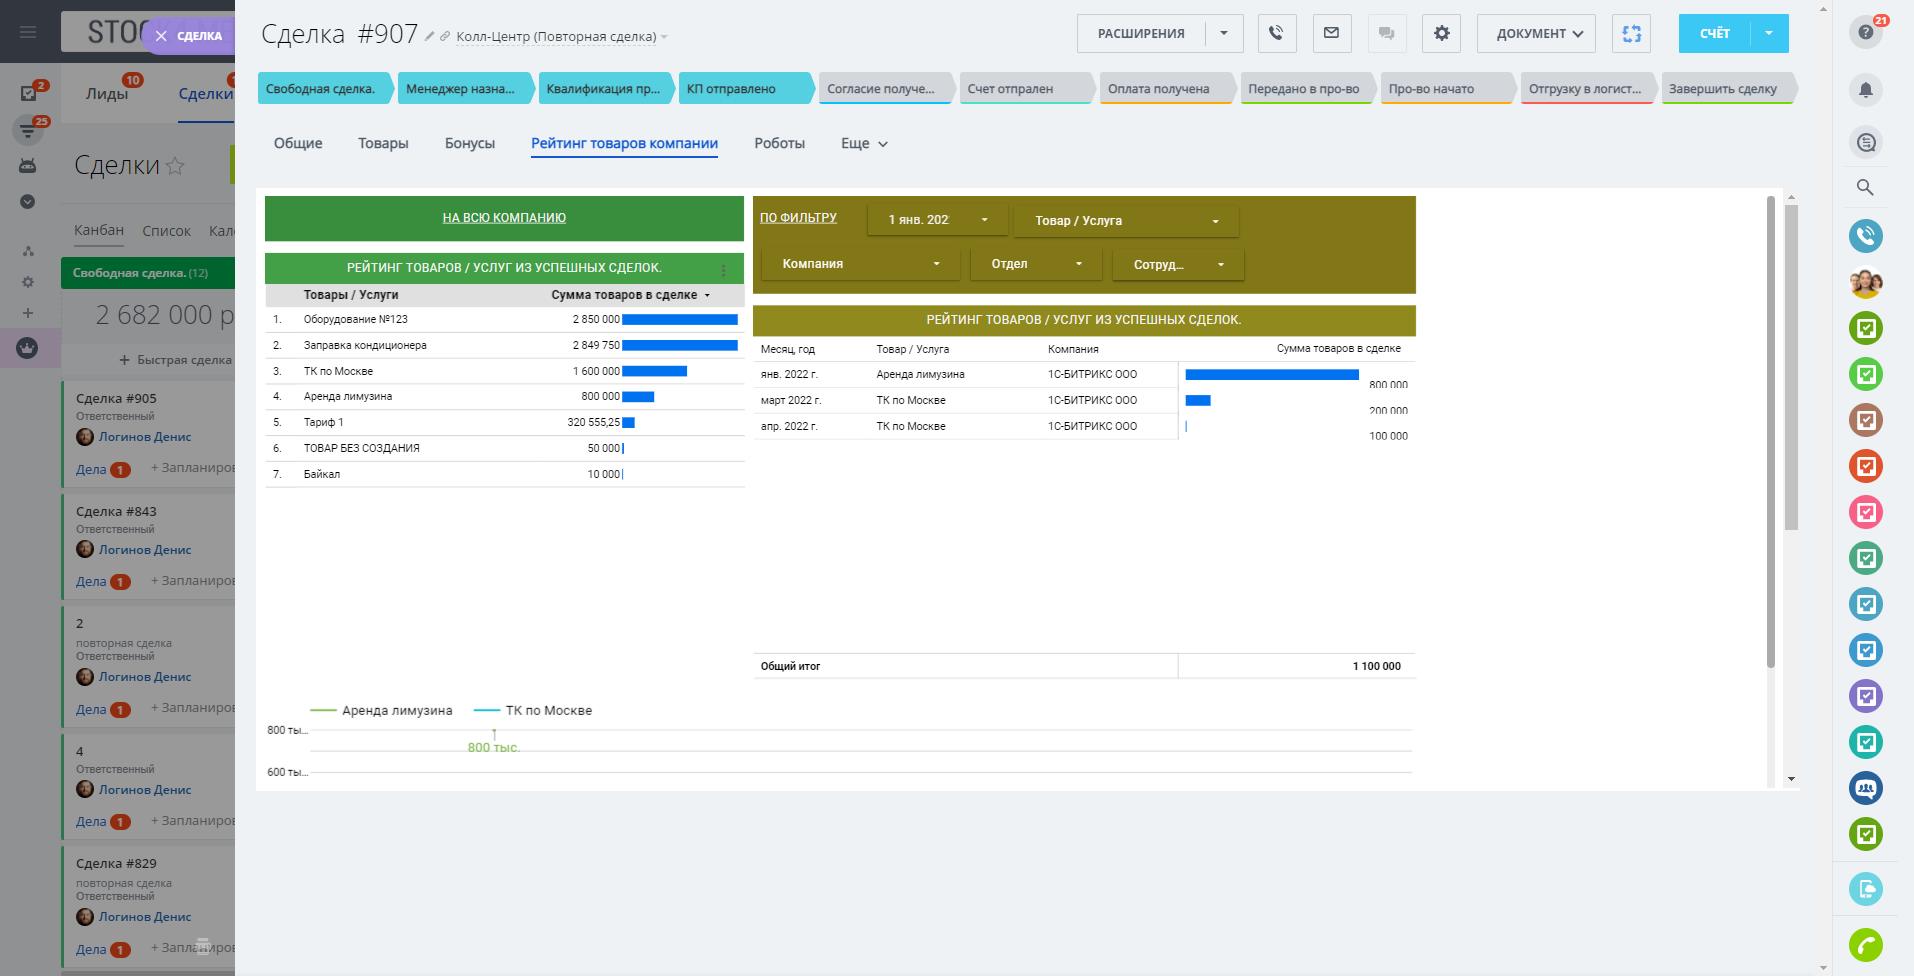The image size is (1914, 976).
Task: Close the deal panel with Сделка button
Action: tap(189, 36)
